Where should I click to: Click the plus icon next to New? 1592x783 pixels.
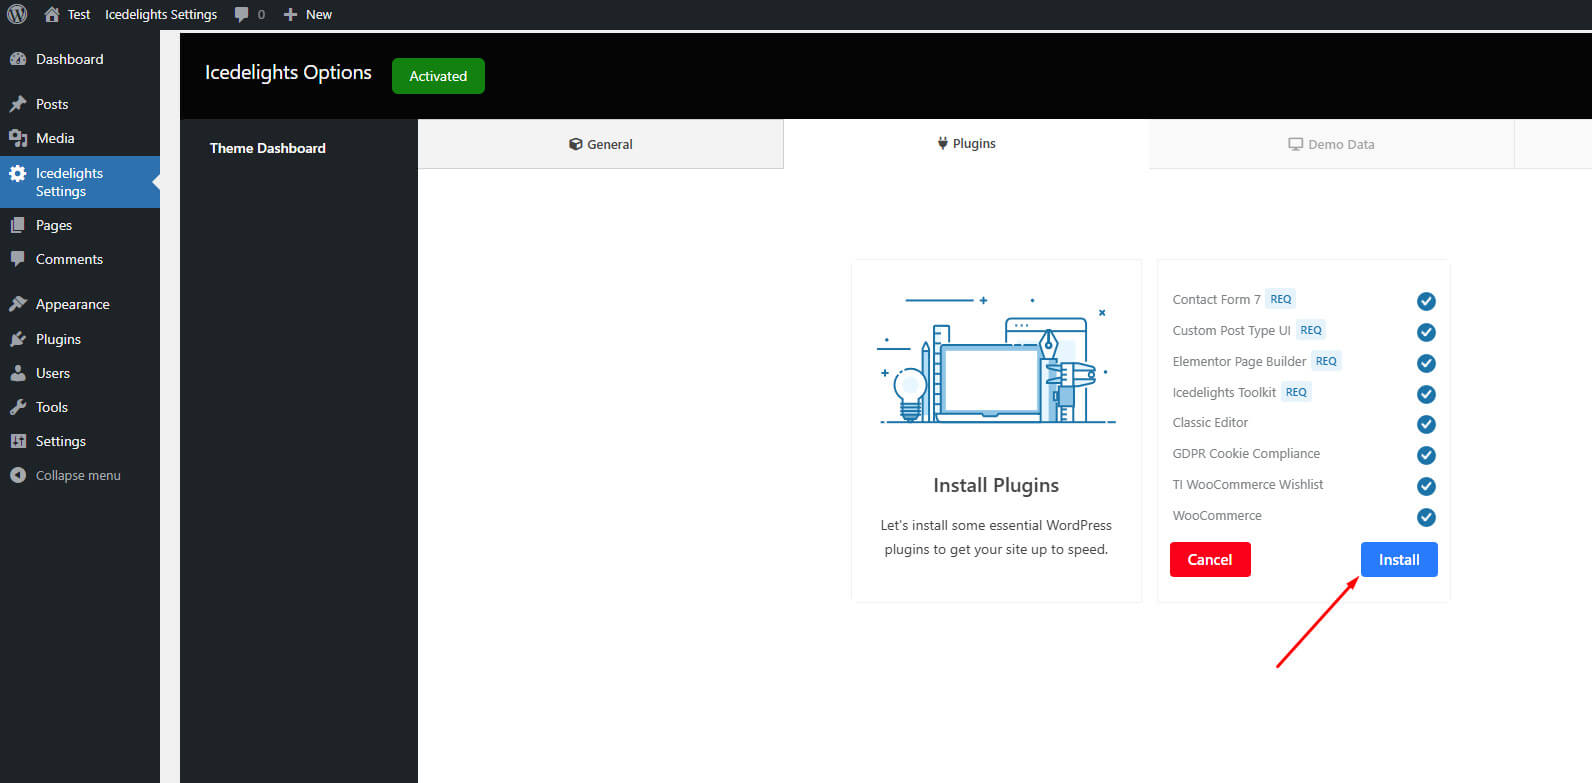coord(290,14)
